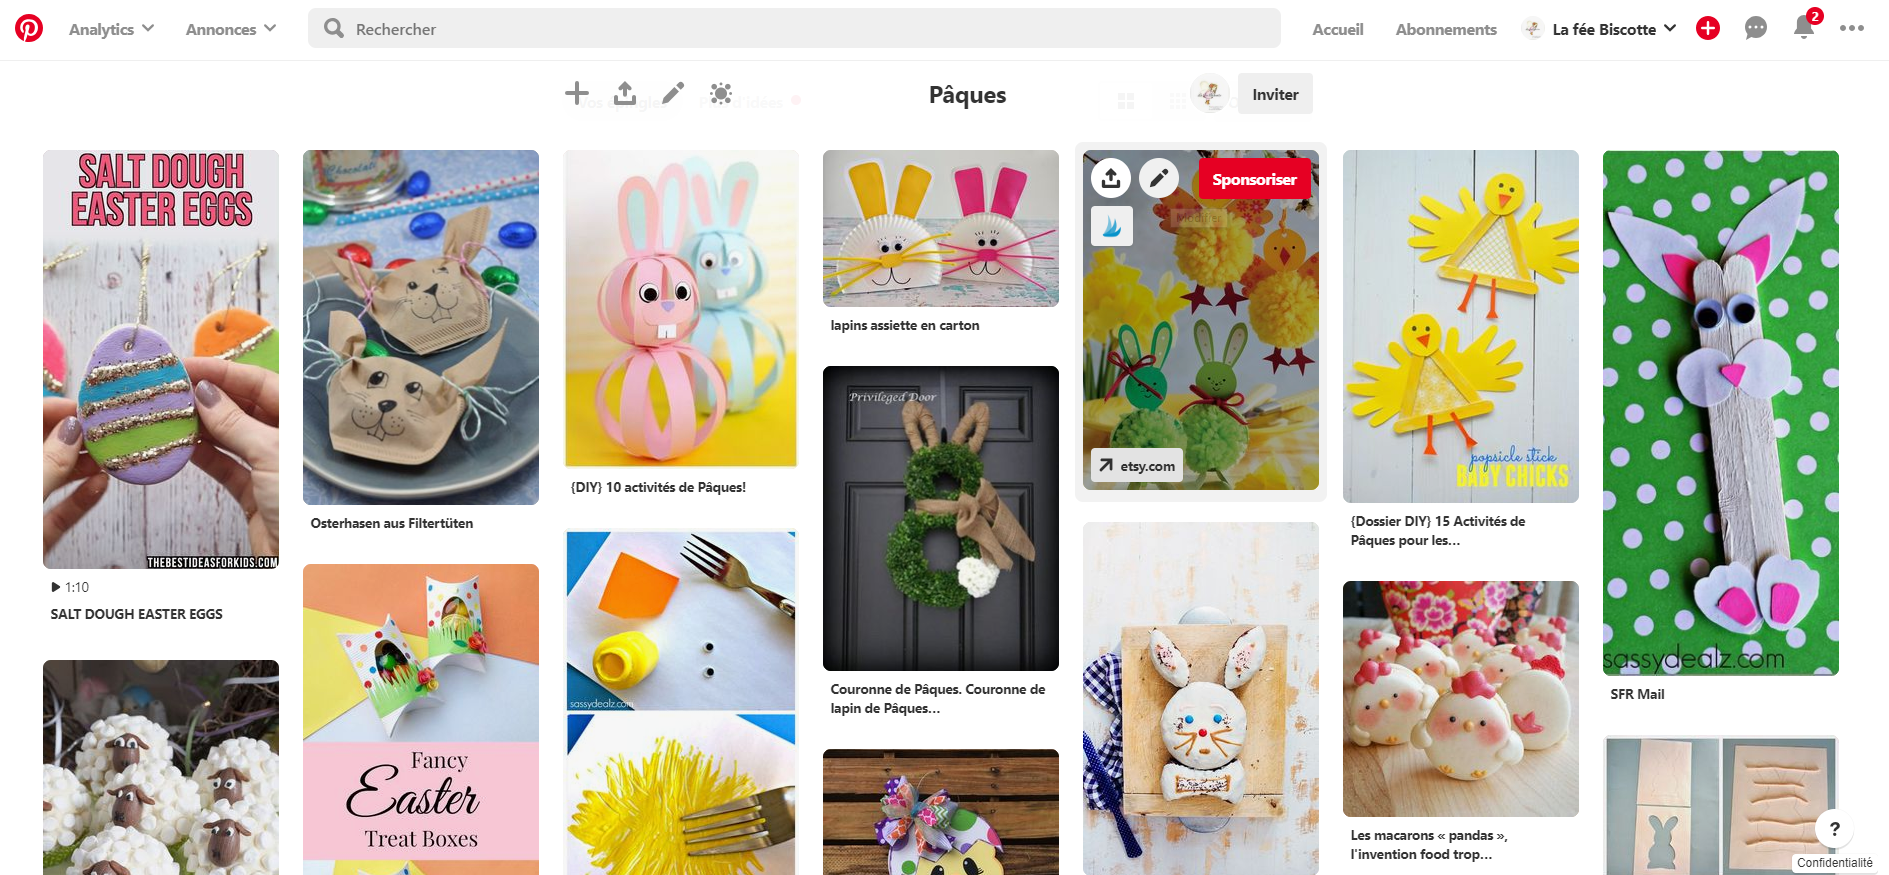The image size is (1889, 875).
Task: Play the Salt Dough Easter Eggs video
Action: pos(56,587)
